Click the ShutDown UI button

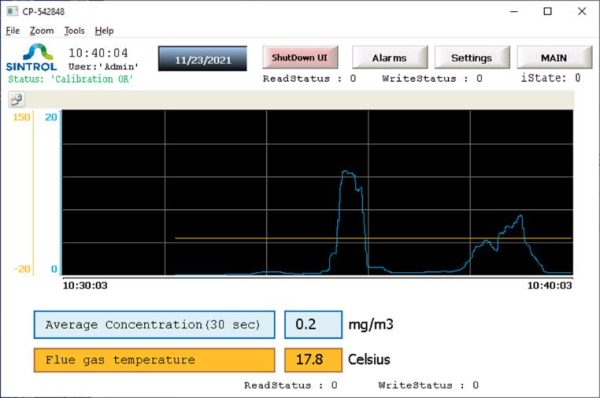[300, 57]
